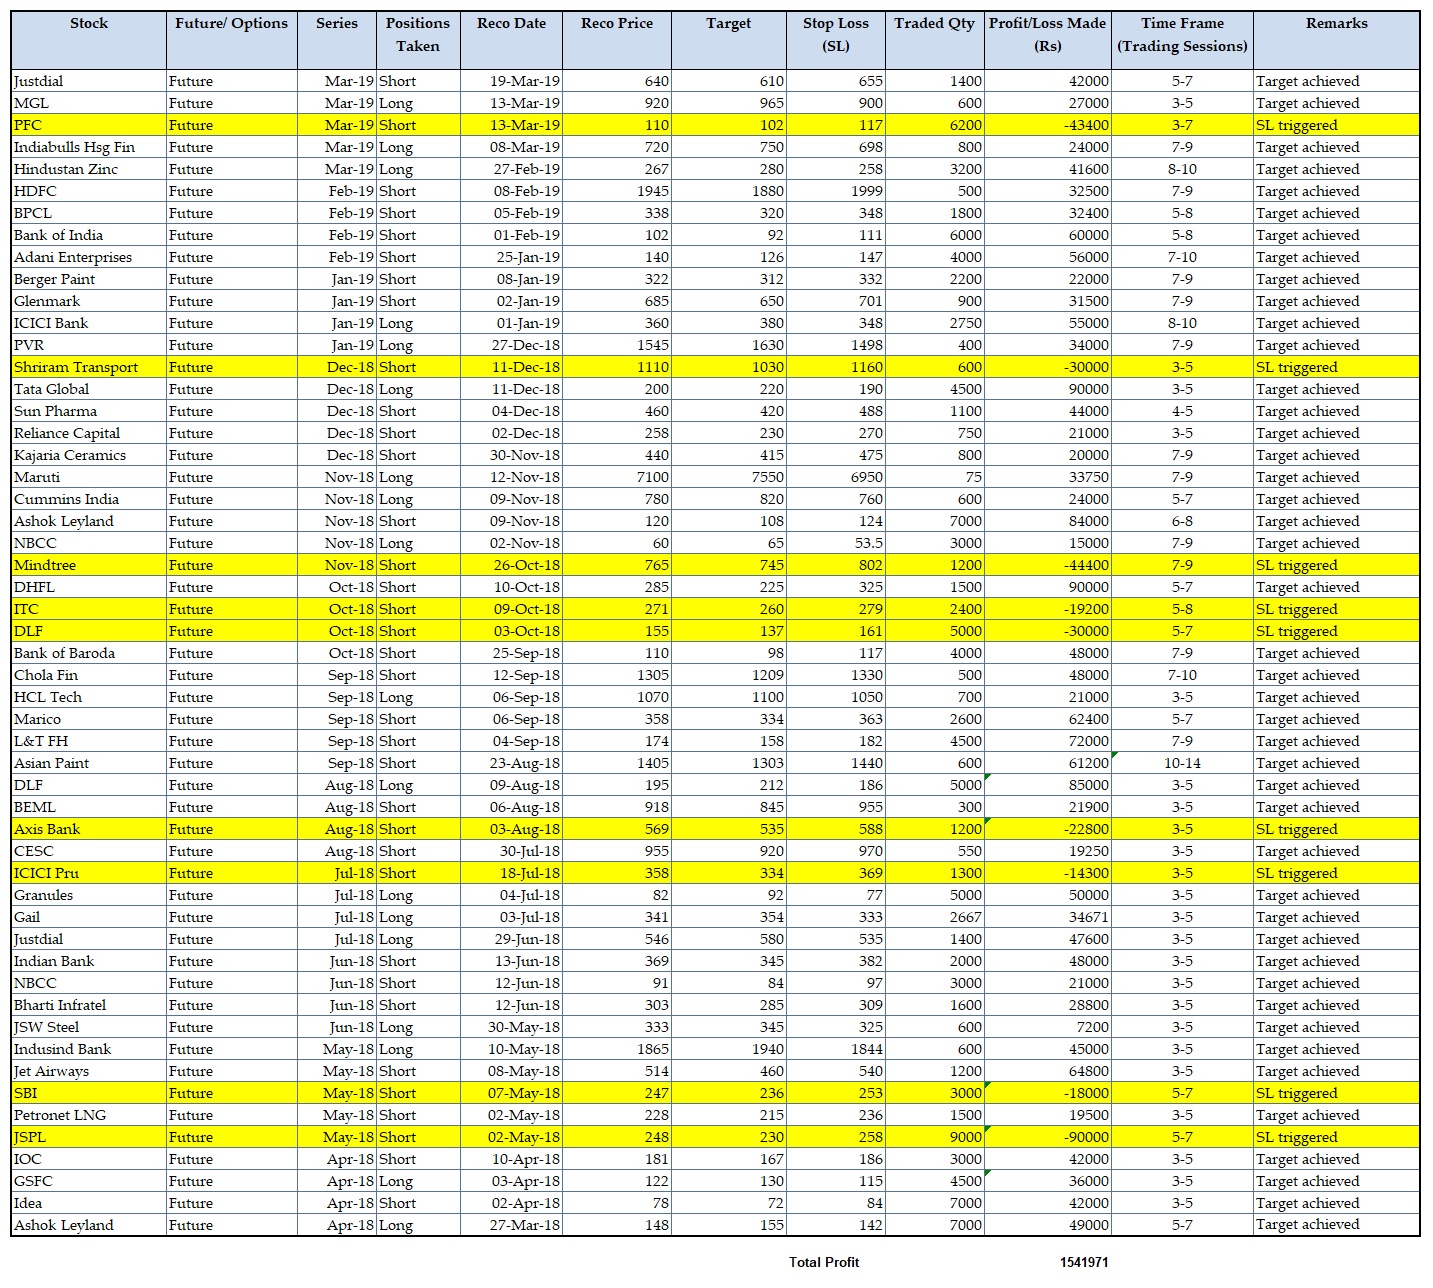Select the Kajaria Ceramics cell
The width and height of the screenshot is (1433, 1288).
point(89,455)
